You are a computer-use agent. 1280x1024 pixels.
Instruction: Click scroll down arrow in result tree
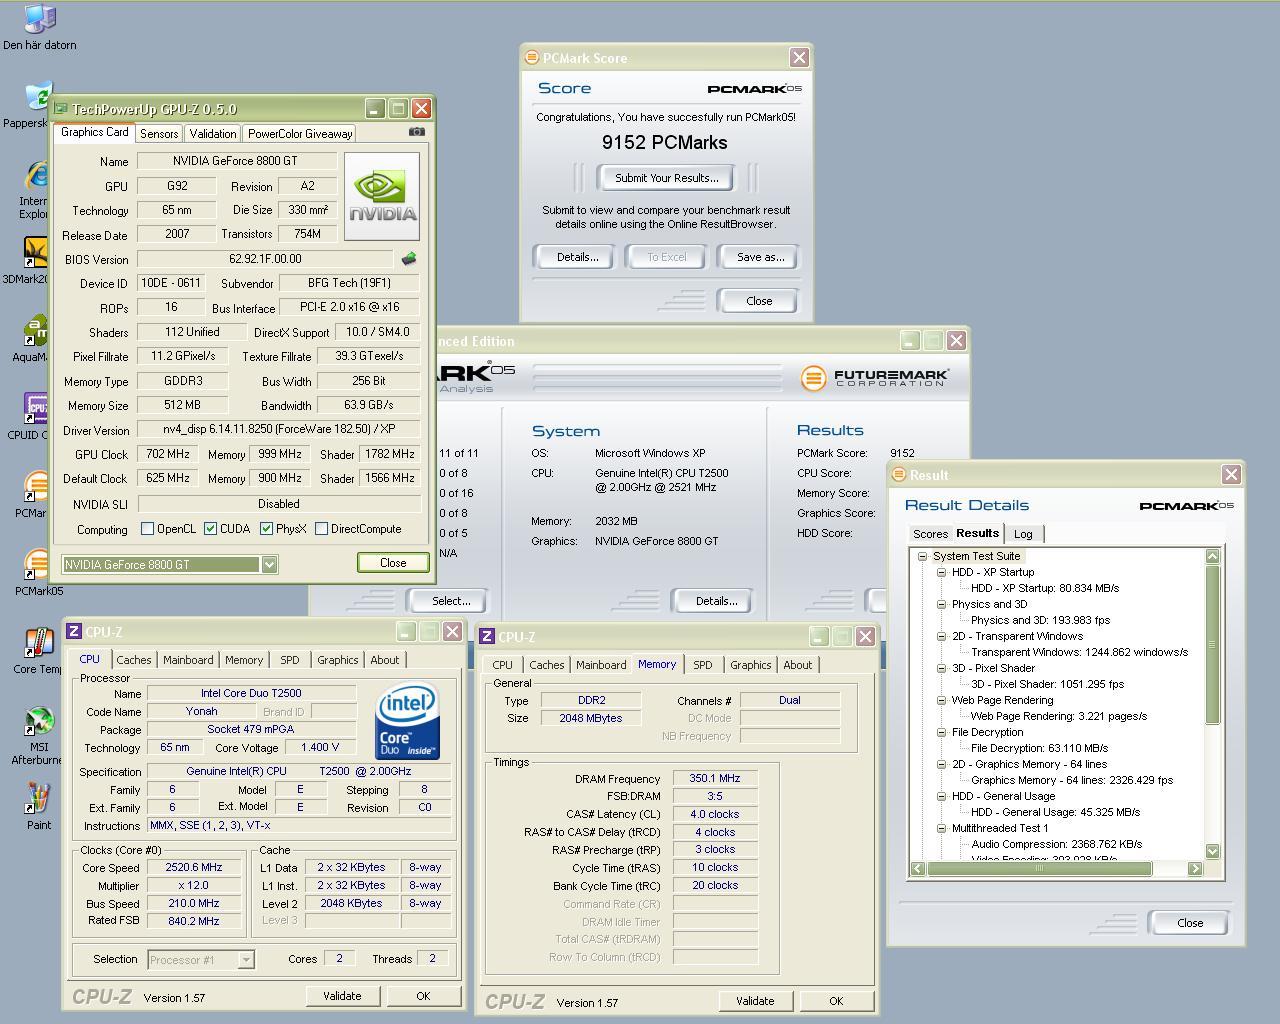(1213, 851)
